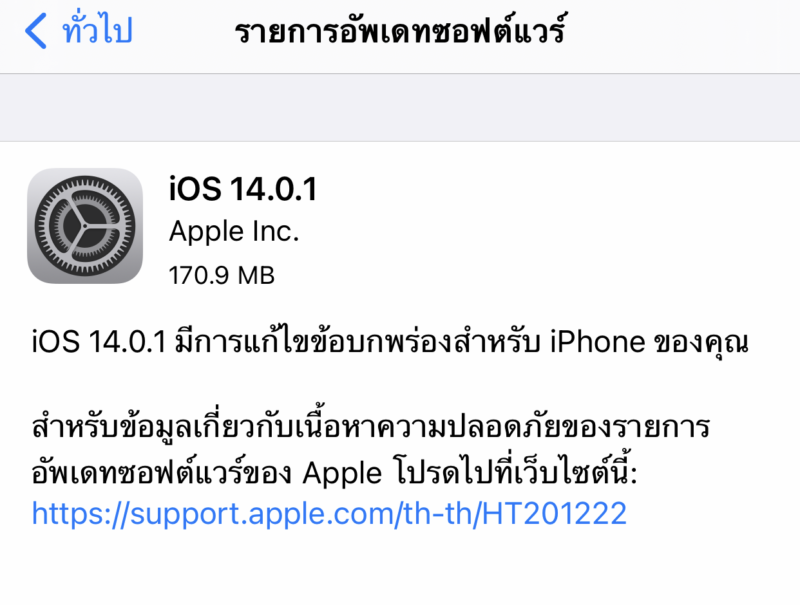800x605 pixels.
Task: Click the Apple Inc. developer label
Action: pos(234,232)
